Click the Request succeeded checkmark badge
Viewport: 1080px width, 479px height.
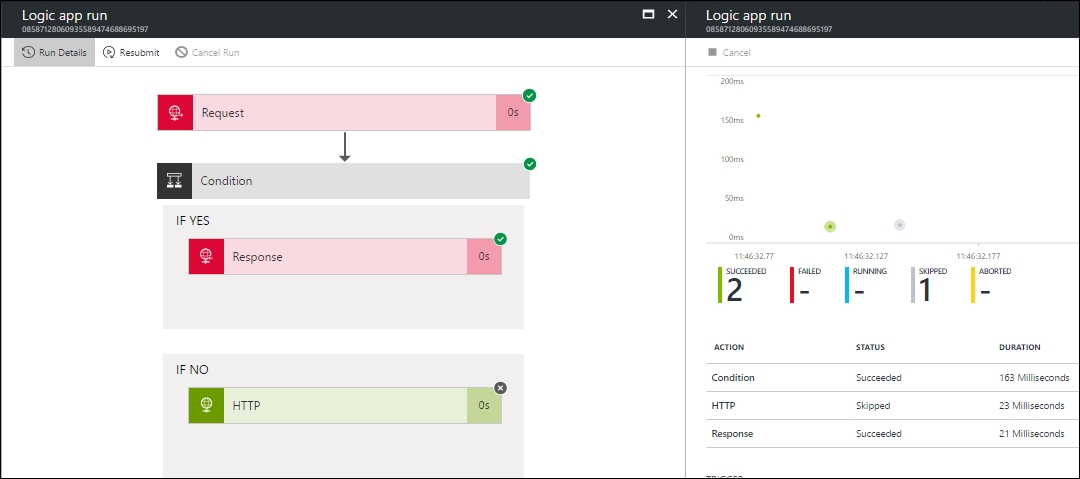529,95
